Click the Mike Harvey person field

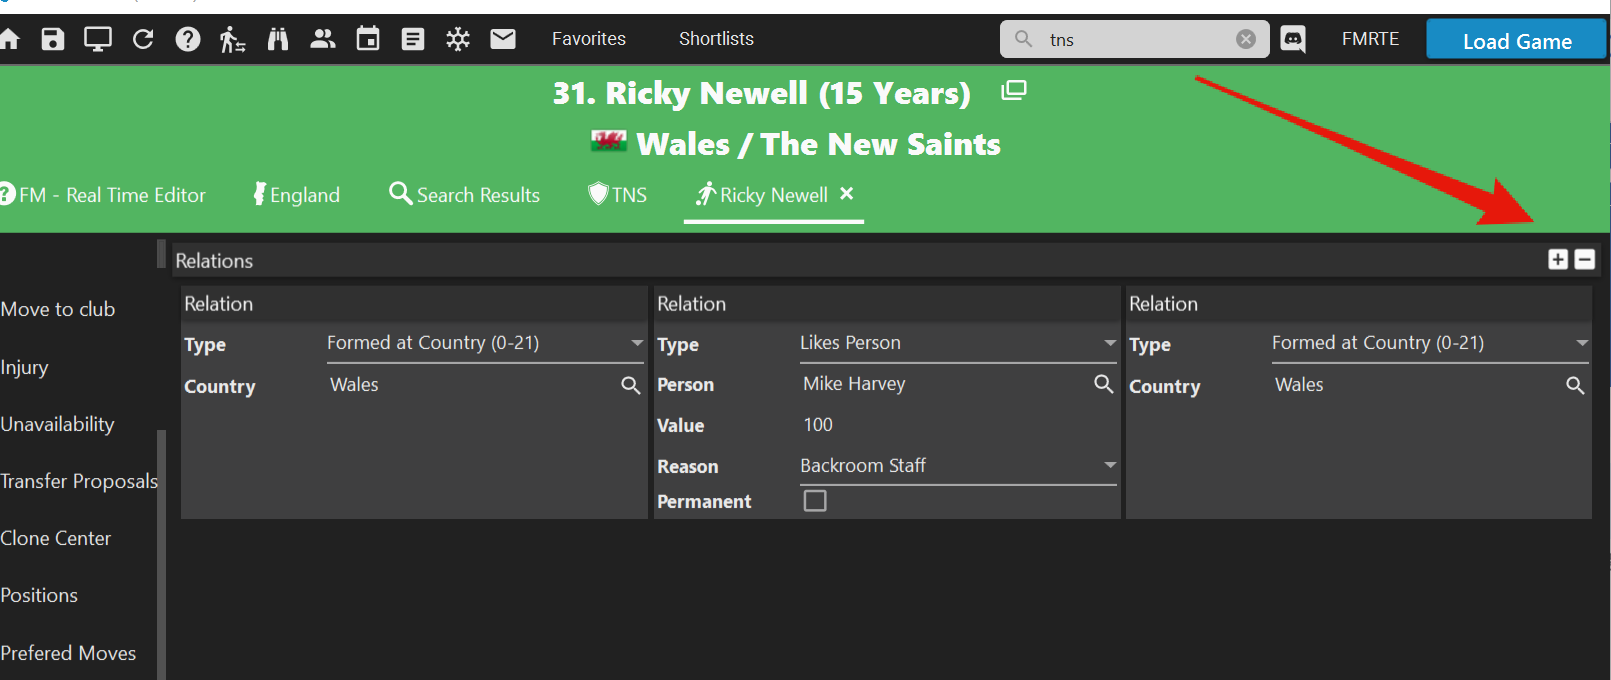click(x=945, y=384)
